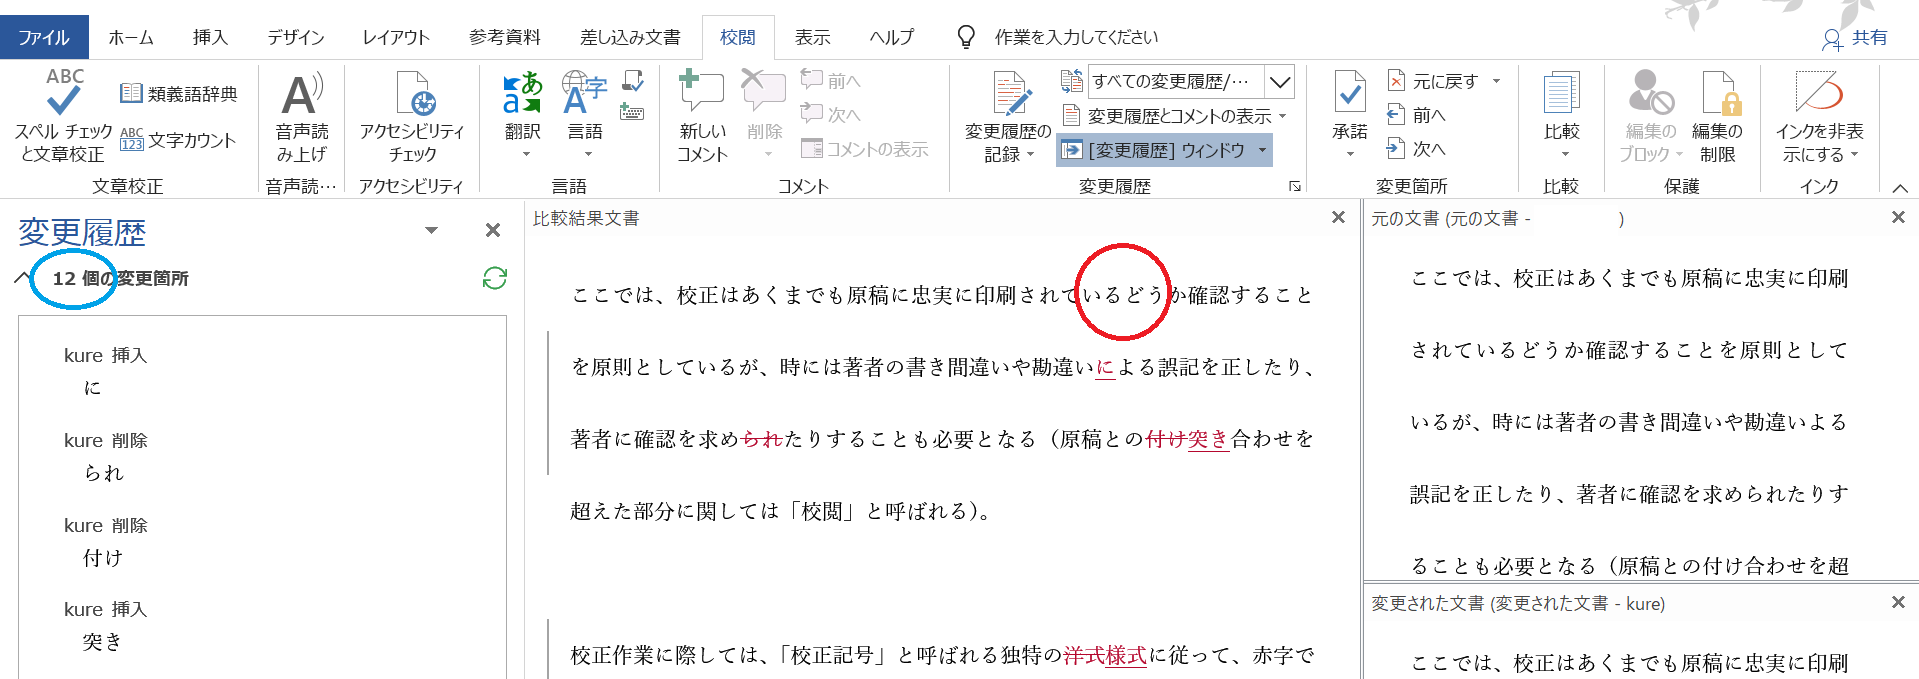The height and width of the screenshot is (679, 1919).
Task: Go to previous comment 前へ
Action: coord(830,81)
